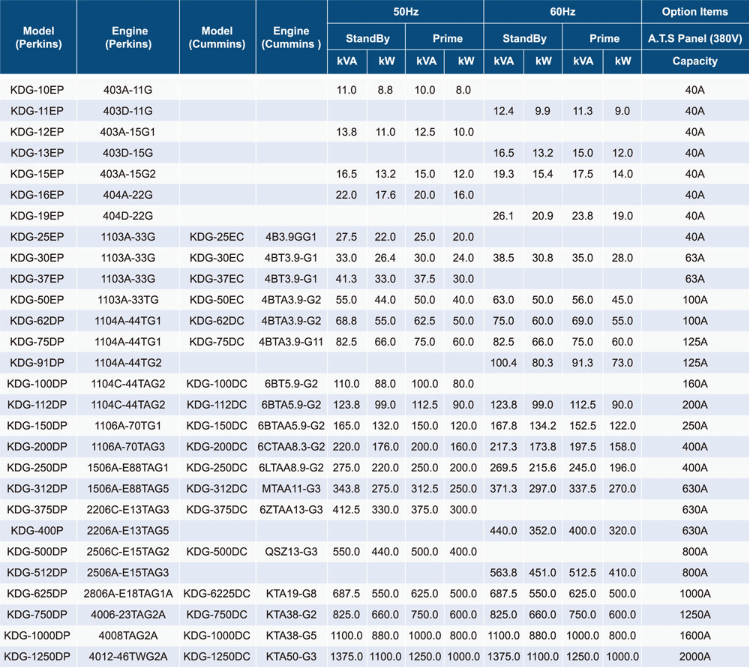Click Cummins model KDG-6225DC

(217, 594)
